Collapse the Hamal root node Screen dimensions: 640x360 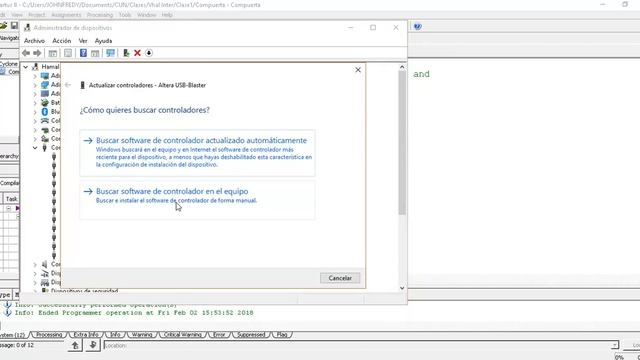point(26,67)
